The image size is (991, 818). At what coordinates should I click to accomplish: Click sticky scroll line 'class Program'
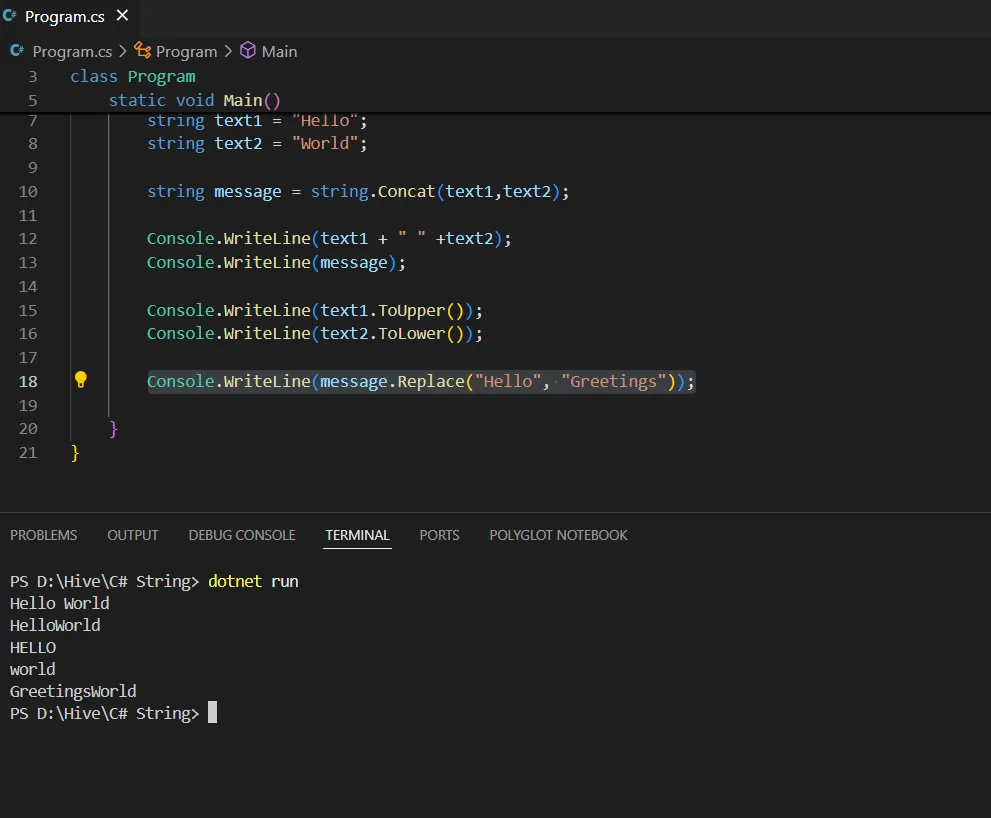pyautogui.click(x=133, y=76)
